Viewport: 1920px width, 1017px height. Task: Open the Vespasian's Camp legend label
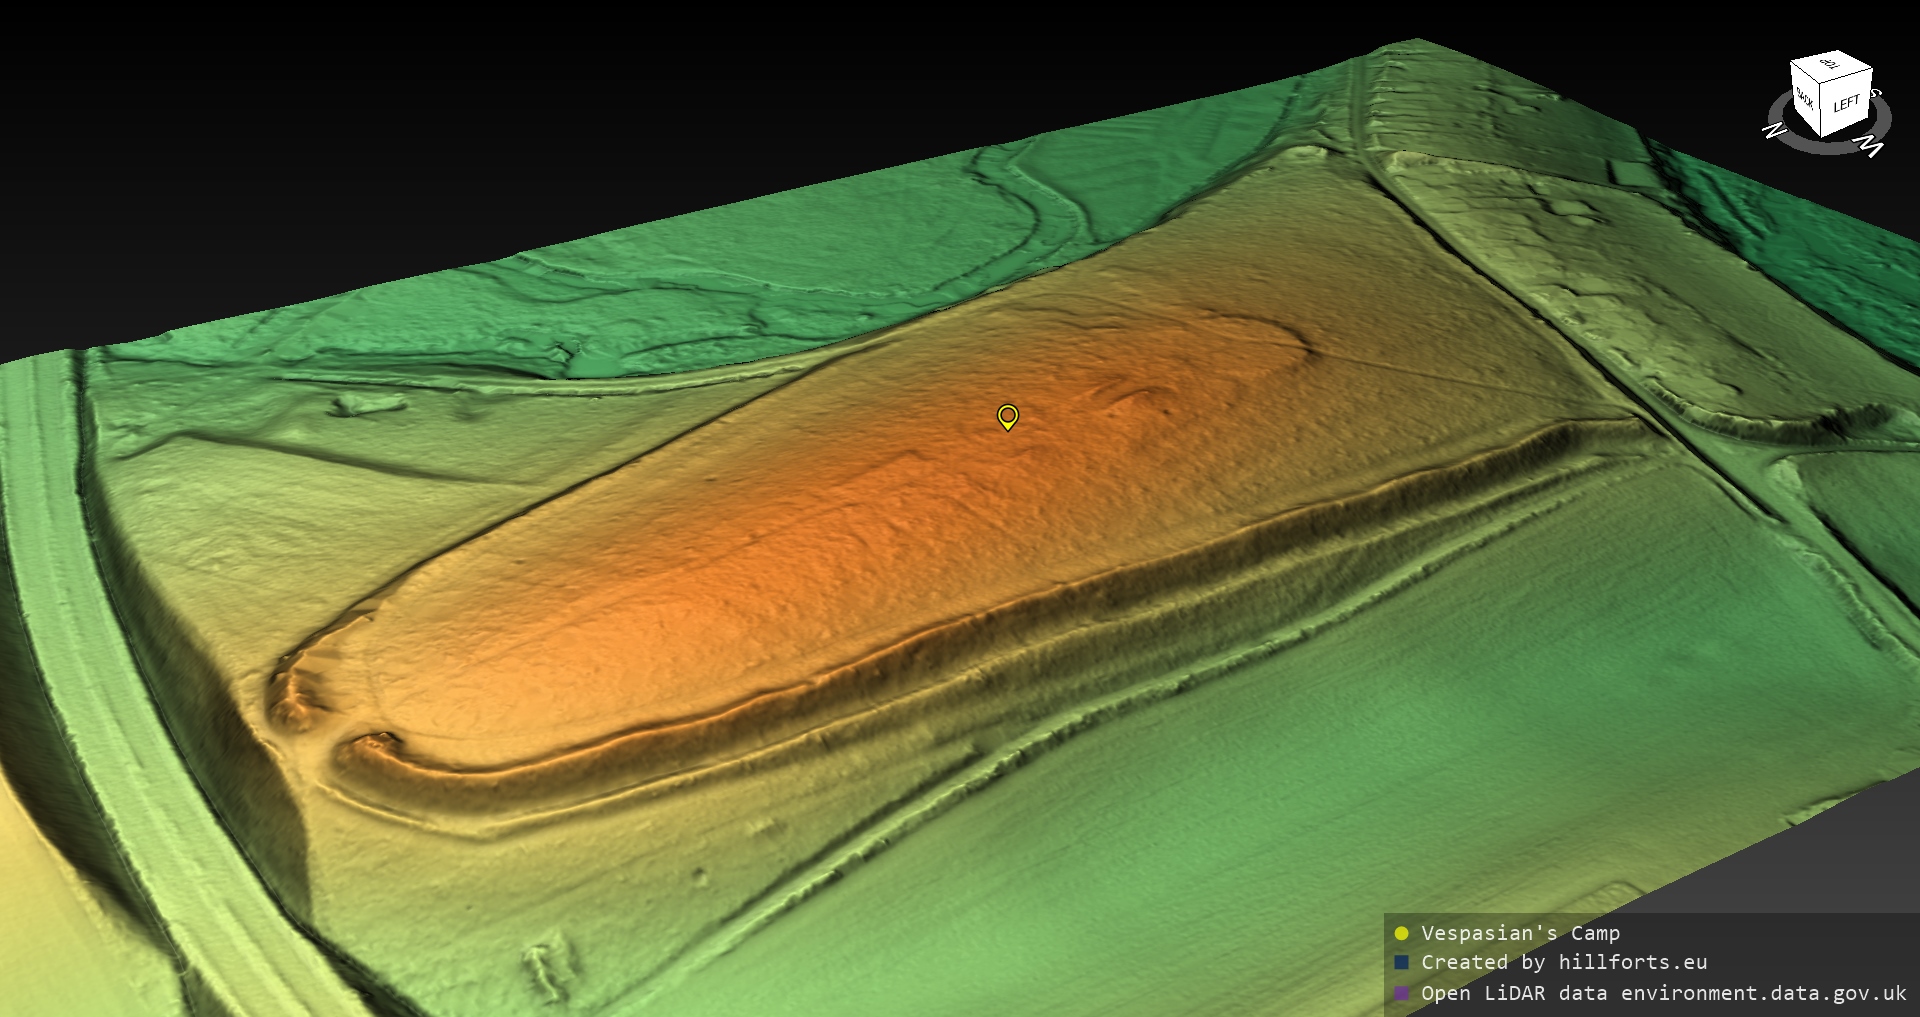tap(1520, 933)
